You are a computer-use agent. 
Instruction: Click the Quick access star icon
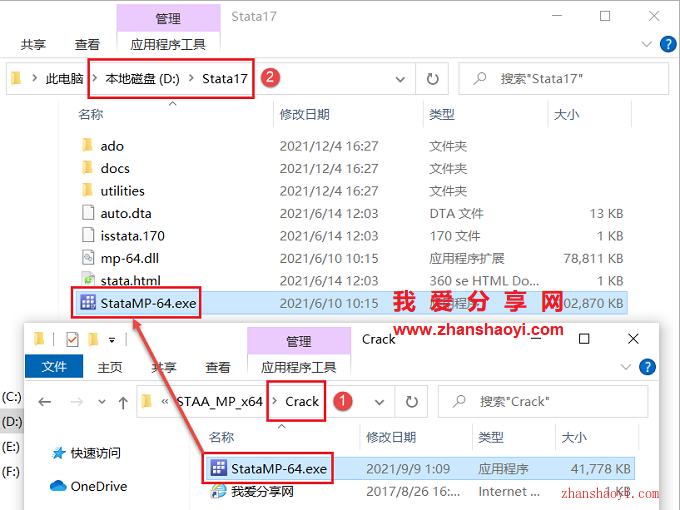click(58, 453)
